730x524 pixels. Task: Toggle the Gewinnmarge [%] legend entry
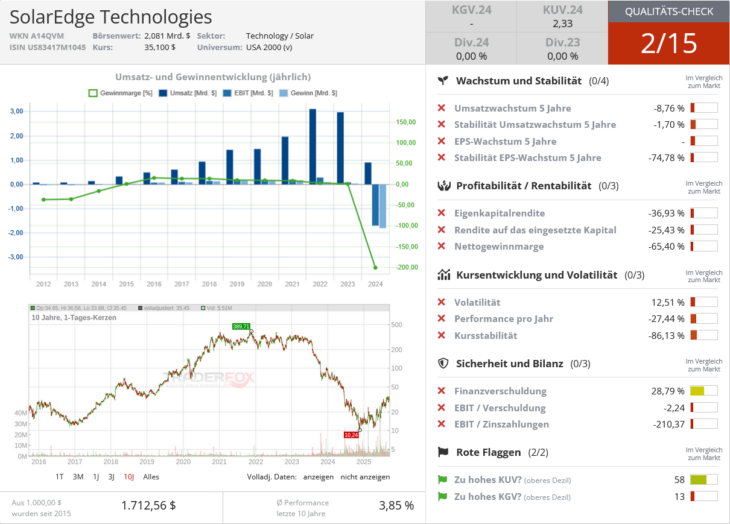(x=121, y=93)
